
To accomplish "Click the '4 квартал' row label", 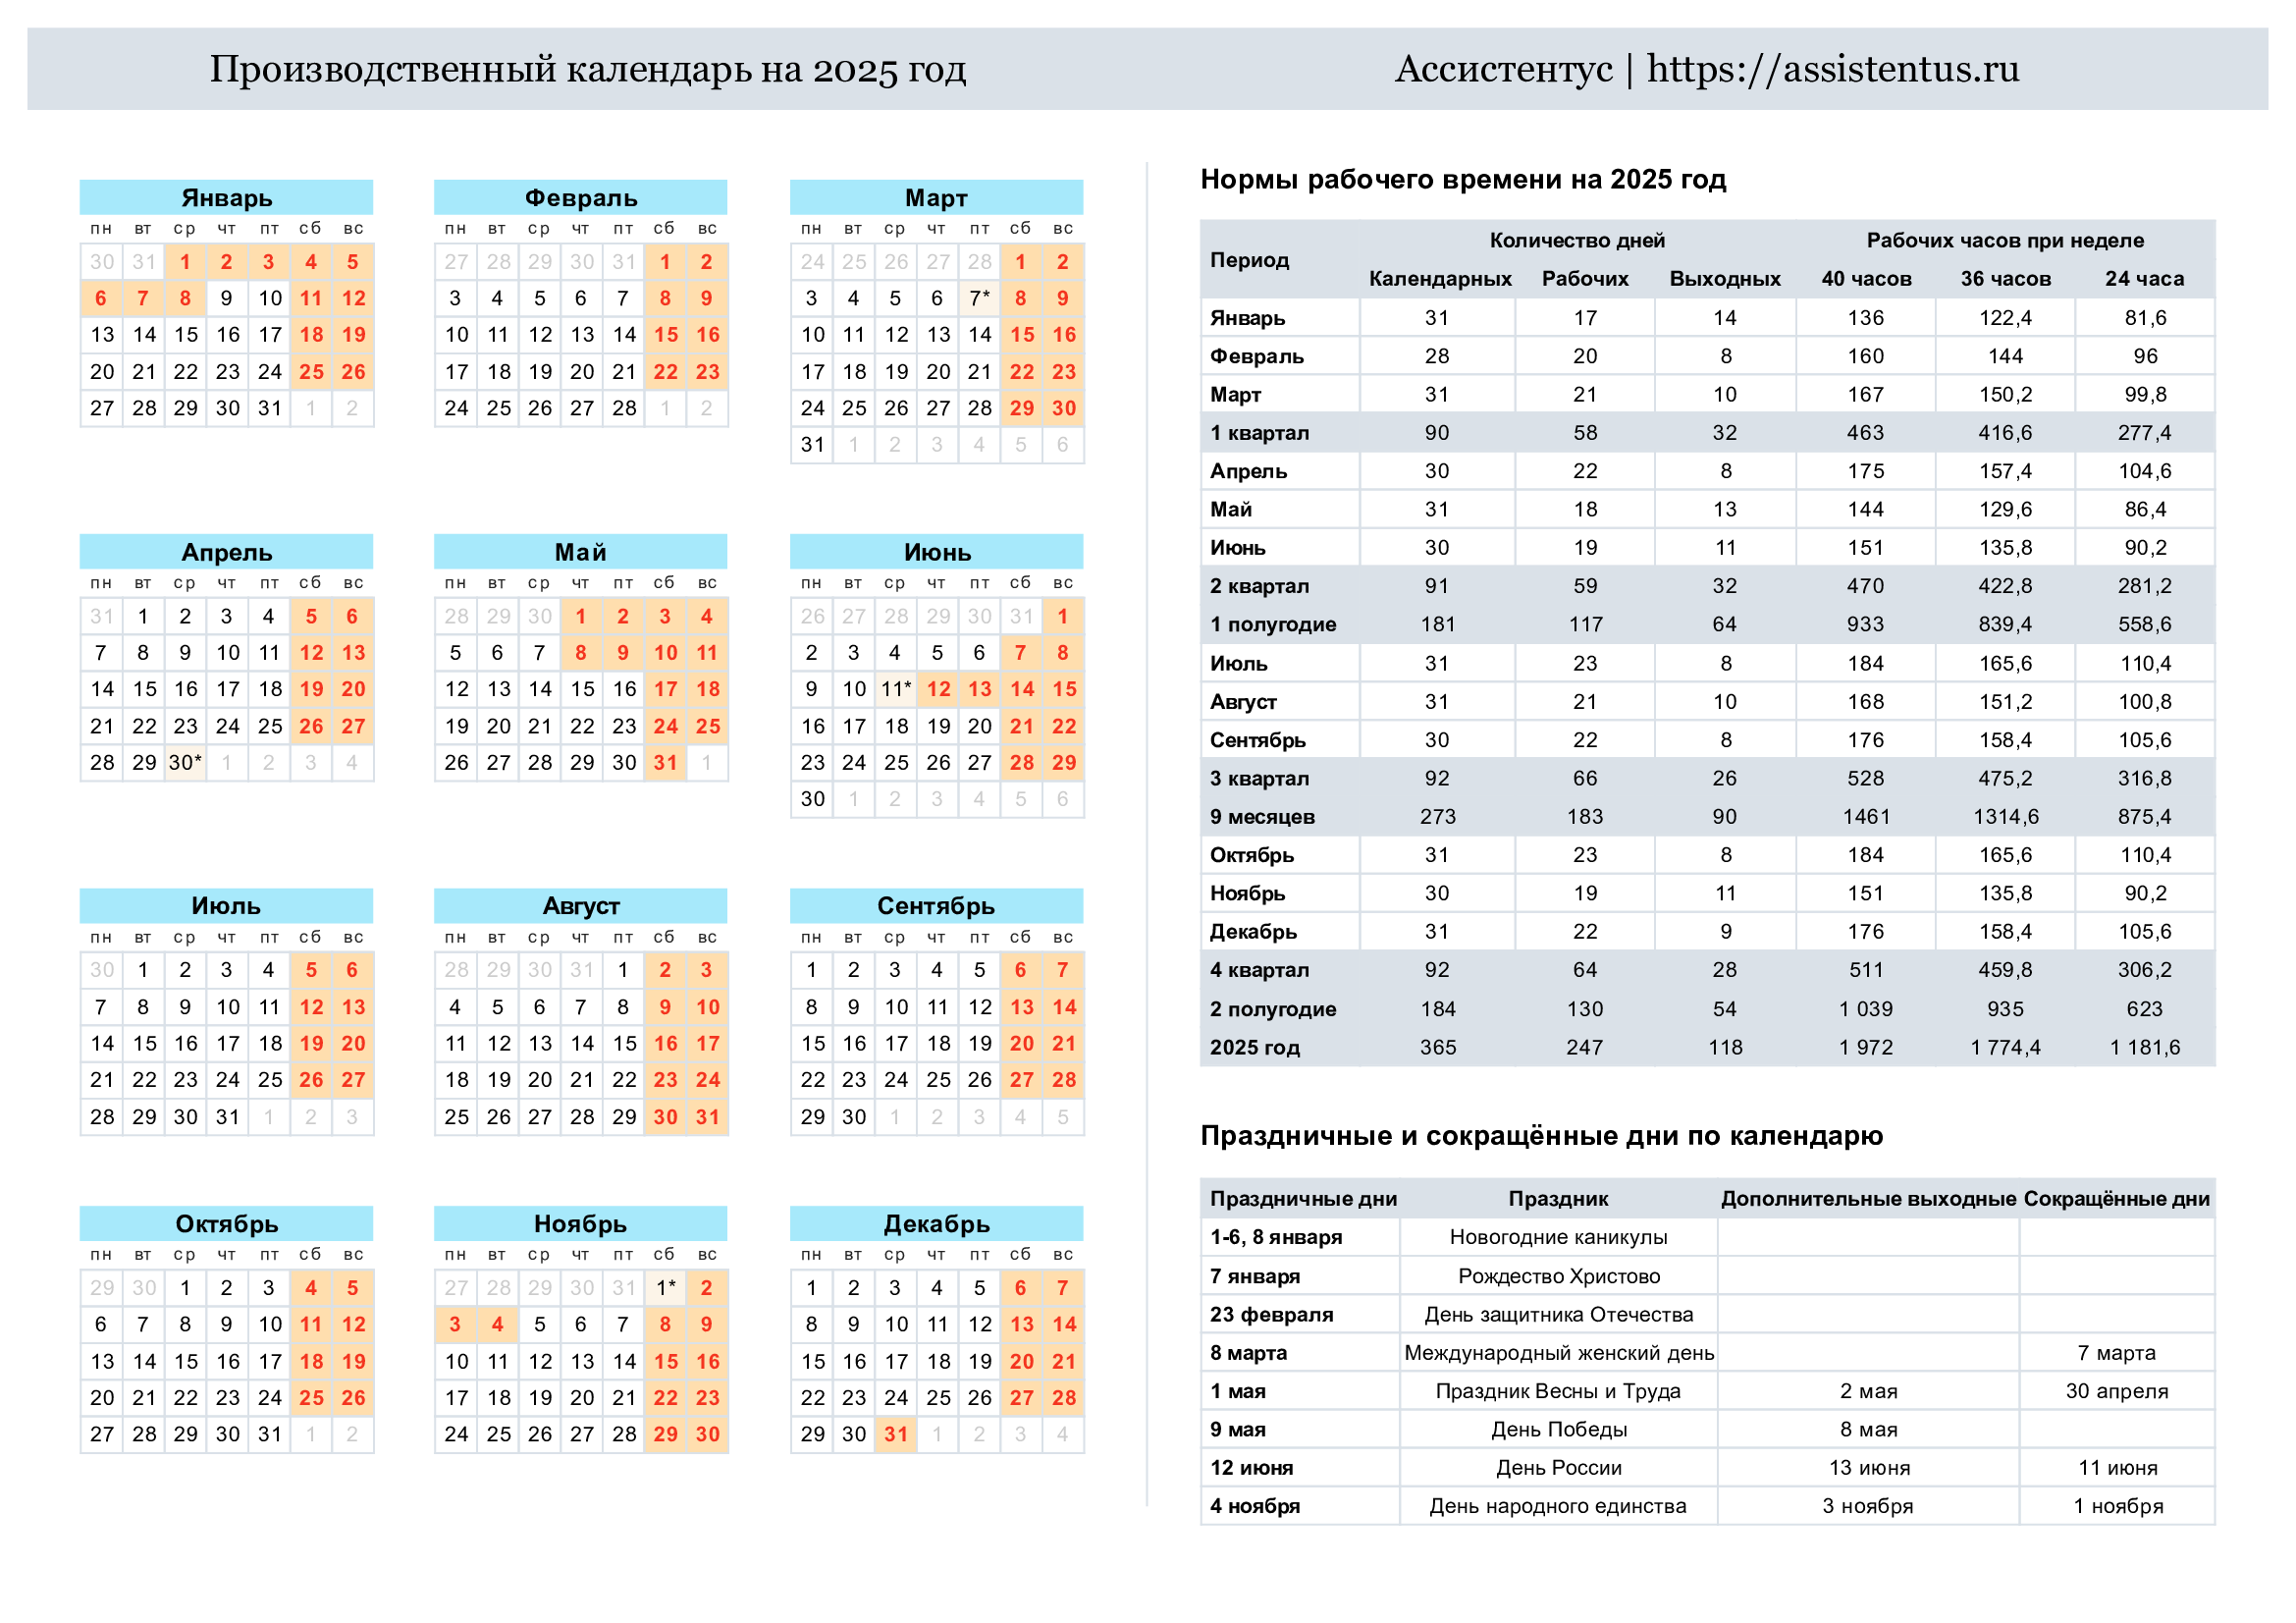I will [x=1259, y=969].
